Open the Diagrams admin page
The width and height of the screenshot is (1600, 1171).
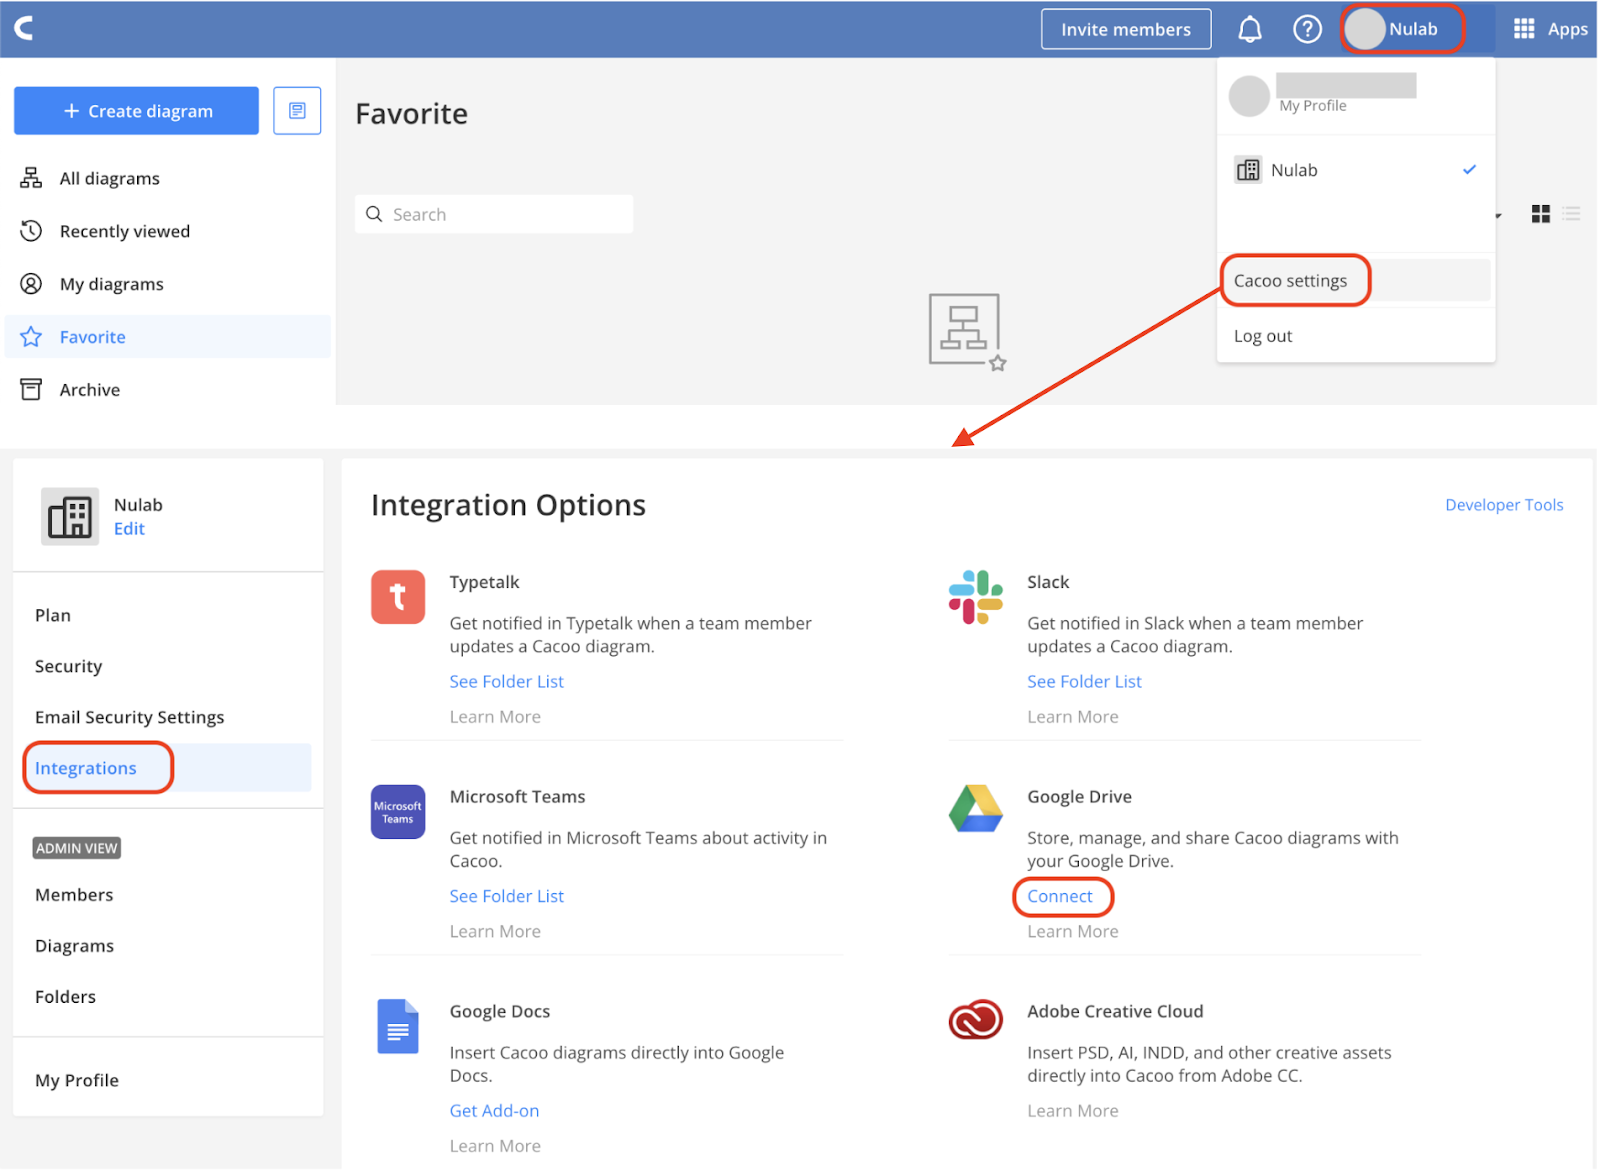point(75,946)
